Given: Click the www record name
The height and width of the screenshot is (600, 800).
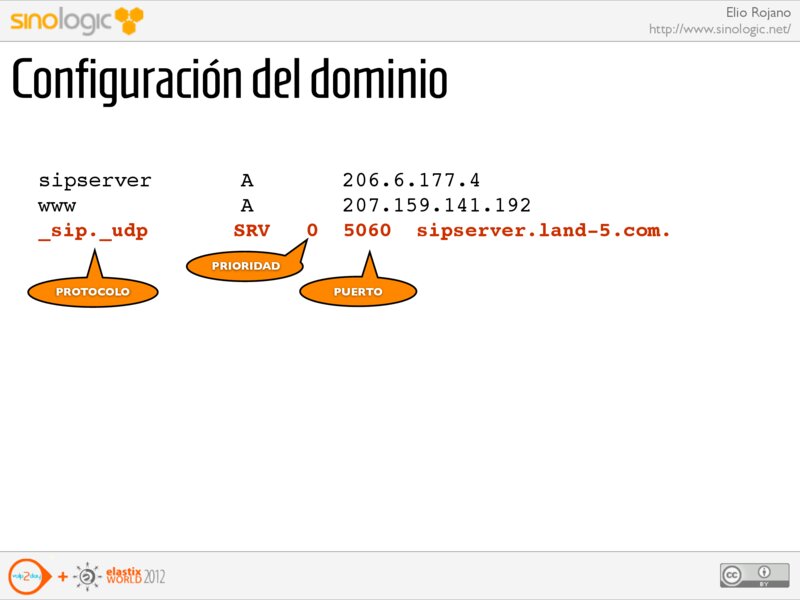Looking at the screenshot, I should pyautogui.click(x=57, y=206).
